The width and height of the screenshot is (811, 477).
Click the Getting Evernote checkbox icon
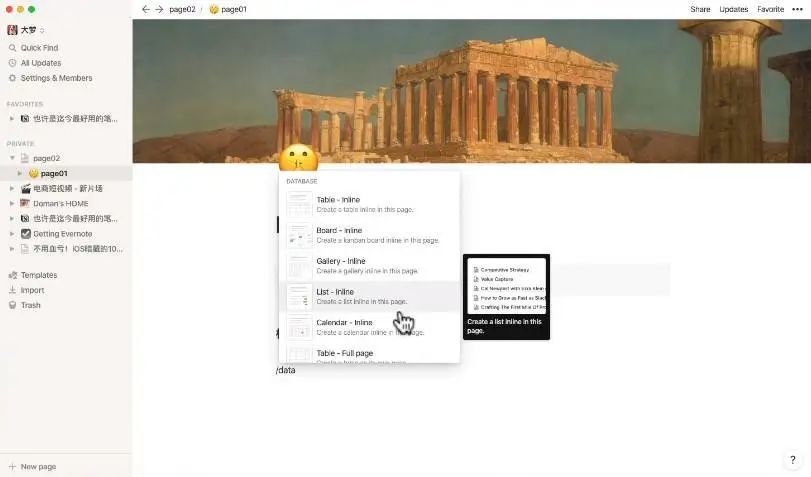coord(26,234)
